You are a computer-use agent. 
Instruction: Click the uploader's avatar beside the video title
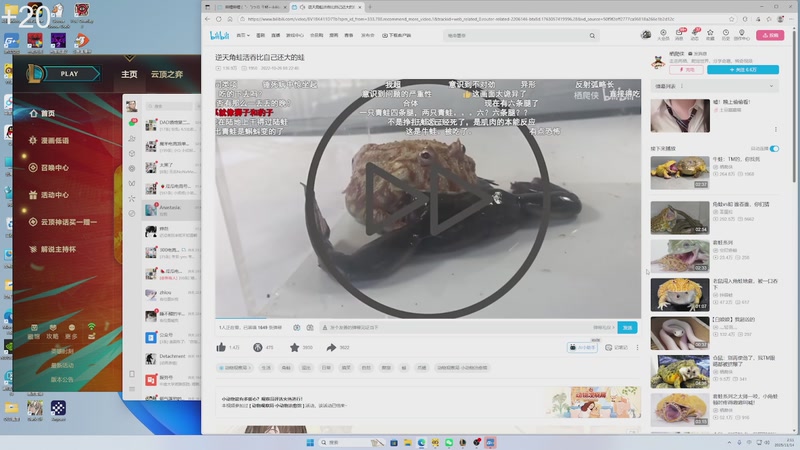tap(658, 62)
